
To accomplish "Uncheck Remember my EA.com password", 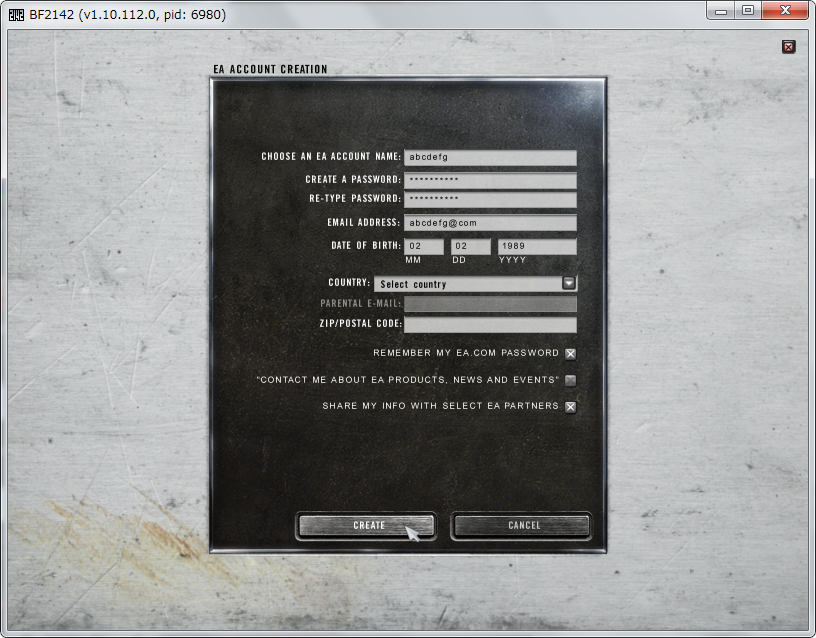I will click(x=570, y=354).
